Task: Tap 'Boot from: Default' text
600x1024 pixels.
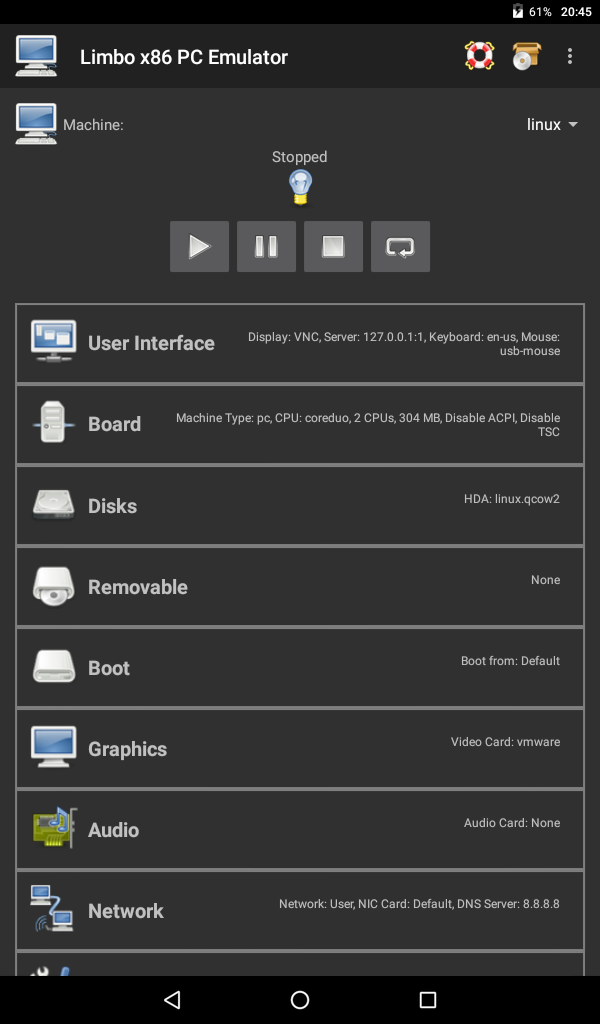Action: (x=510, y=660)
